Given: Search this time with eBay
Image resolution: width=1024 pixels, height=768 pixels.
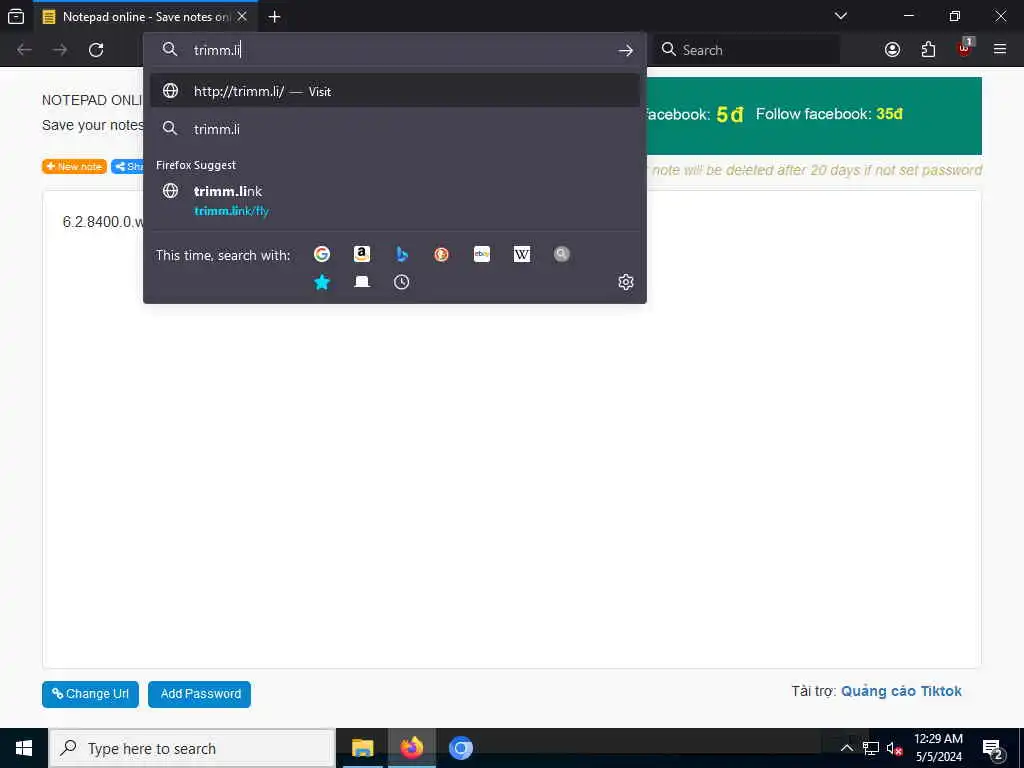Looking at the screenshot, I should [482, 254].
